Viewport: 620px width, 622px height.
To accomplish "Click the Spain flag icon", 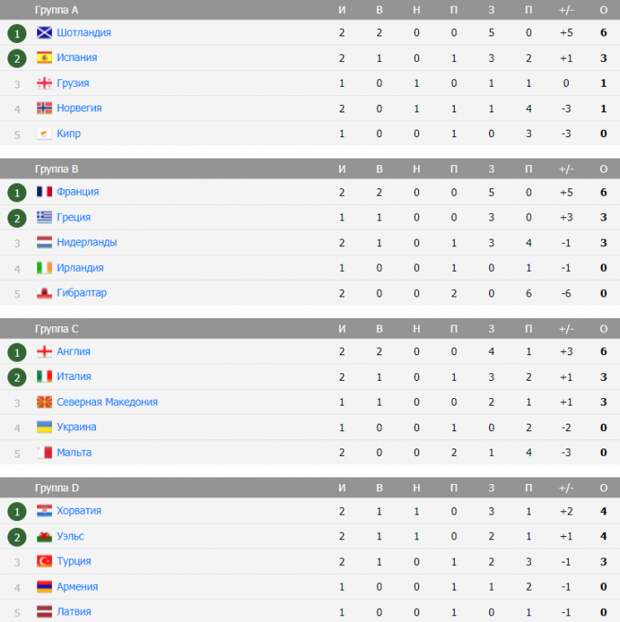I will coord(44,58).
